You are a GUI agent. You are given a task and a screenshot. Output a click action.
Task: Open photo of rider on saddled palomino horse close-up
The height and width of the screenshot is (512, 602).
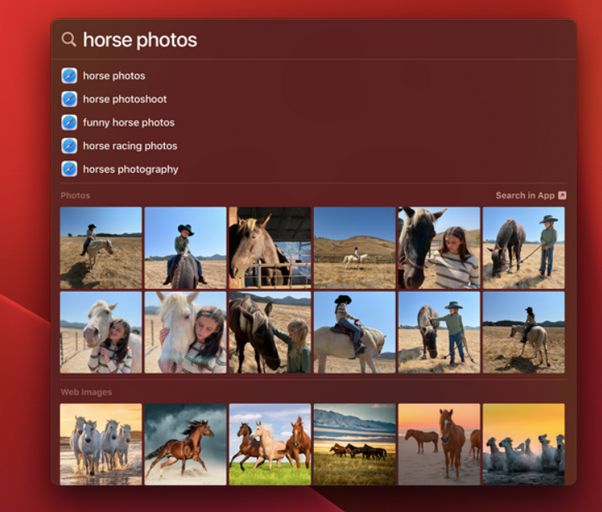pos(355,332)
